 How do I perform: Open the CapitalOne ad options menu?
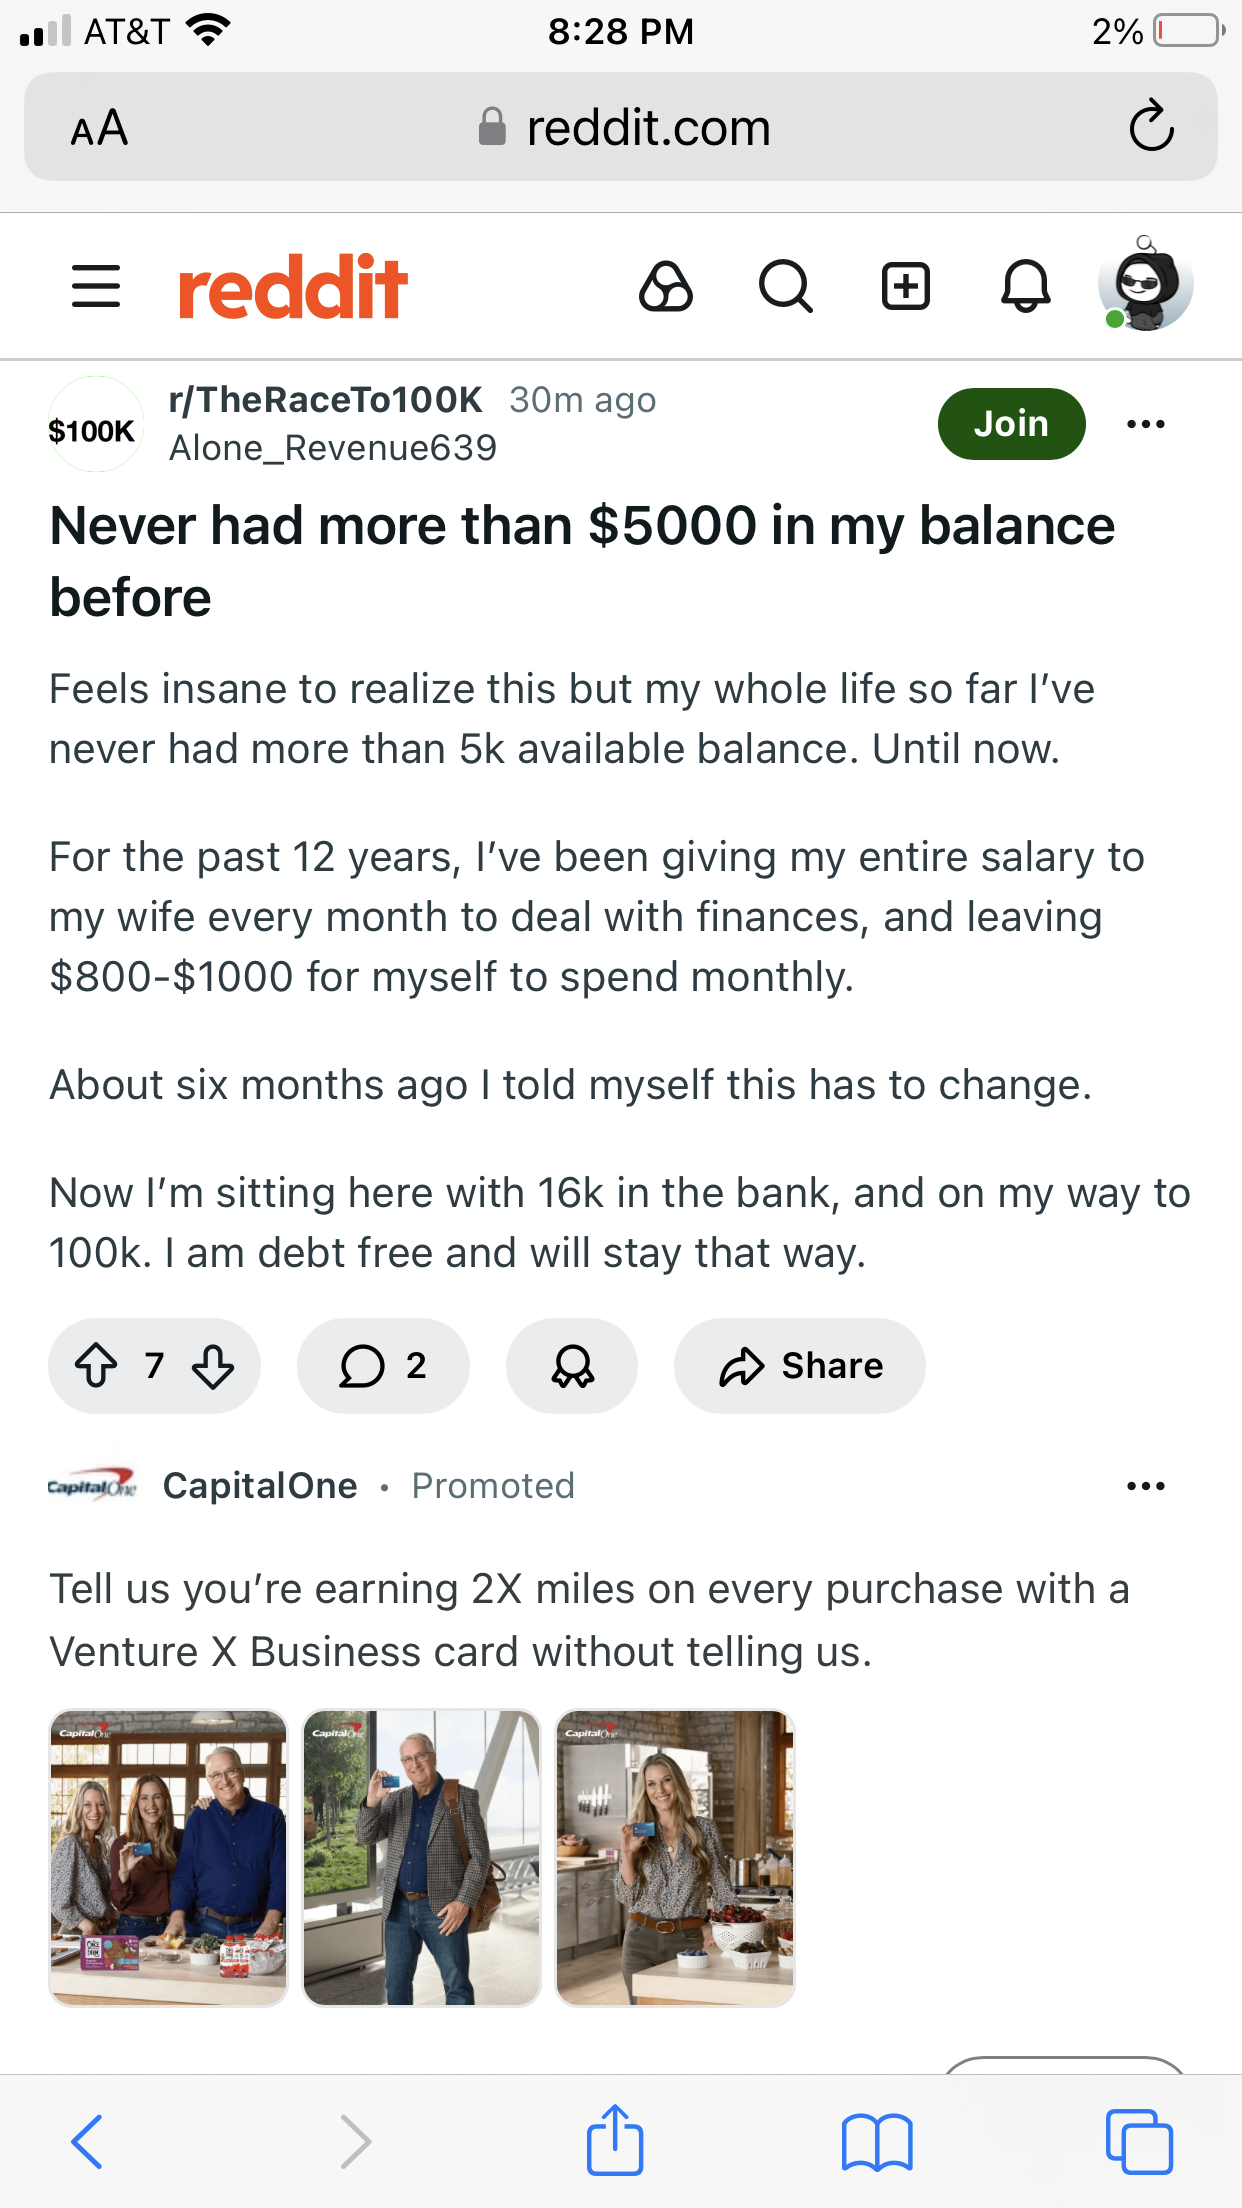point(1145,1486)
